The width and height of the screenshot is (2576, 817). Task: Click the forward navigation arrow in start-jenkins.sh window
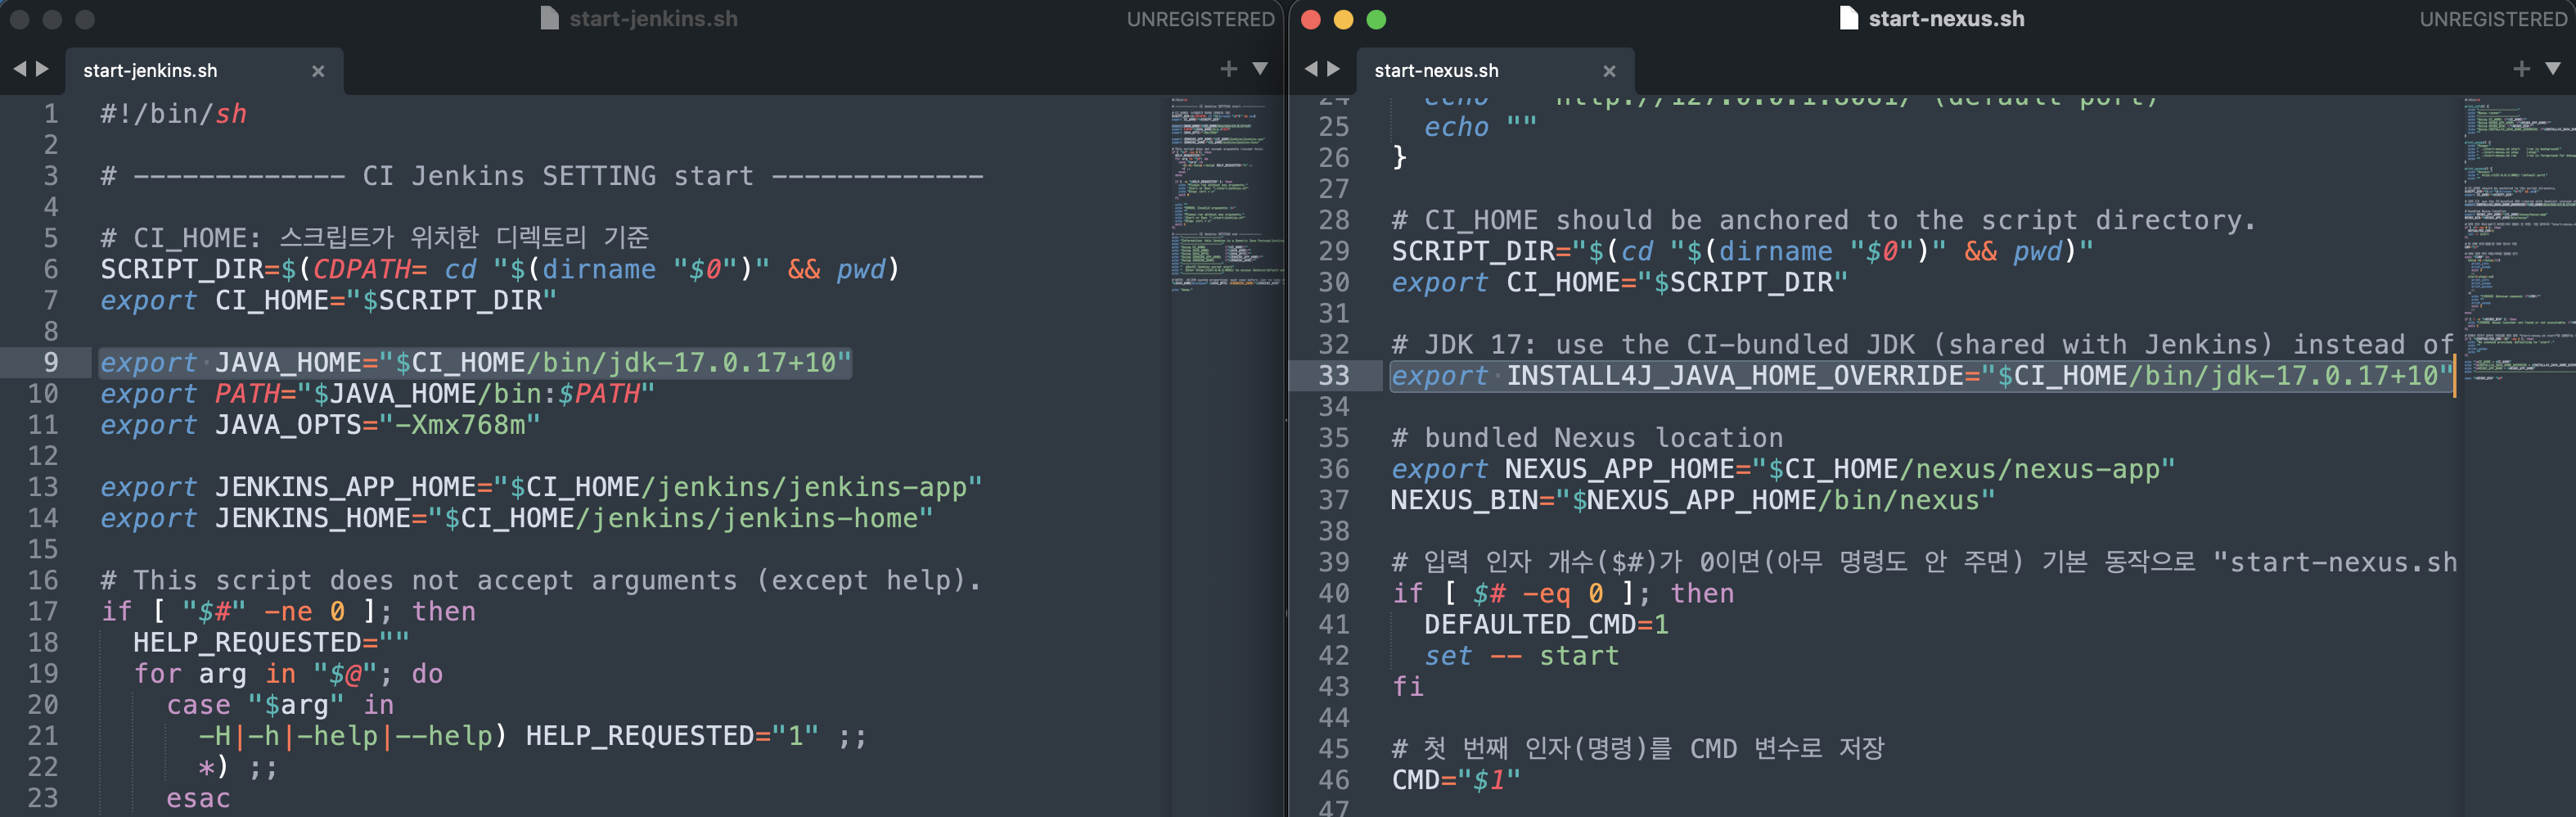pos(42,69)
